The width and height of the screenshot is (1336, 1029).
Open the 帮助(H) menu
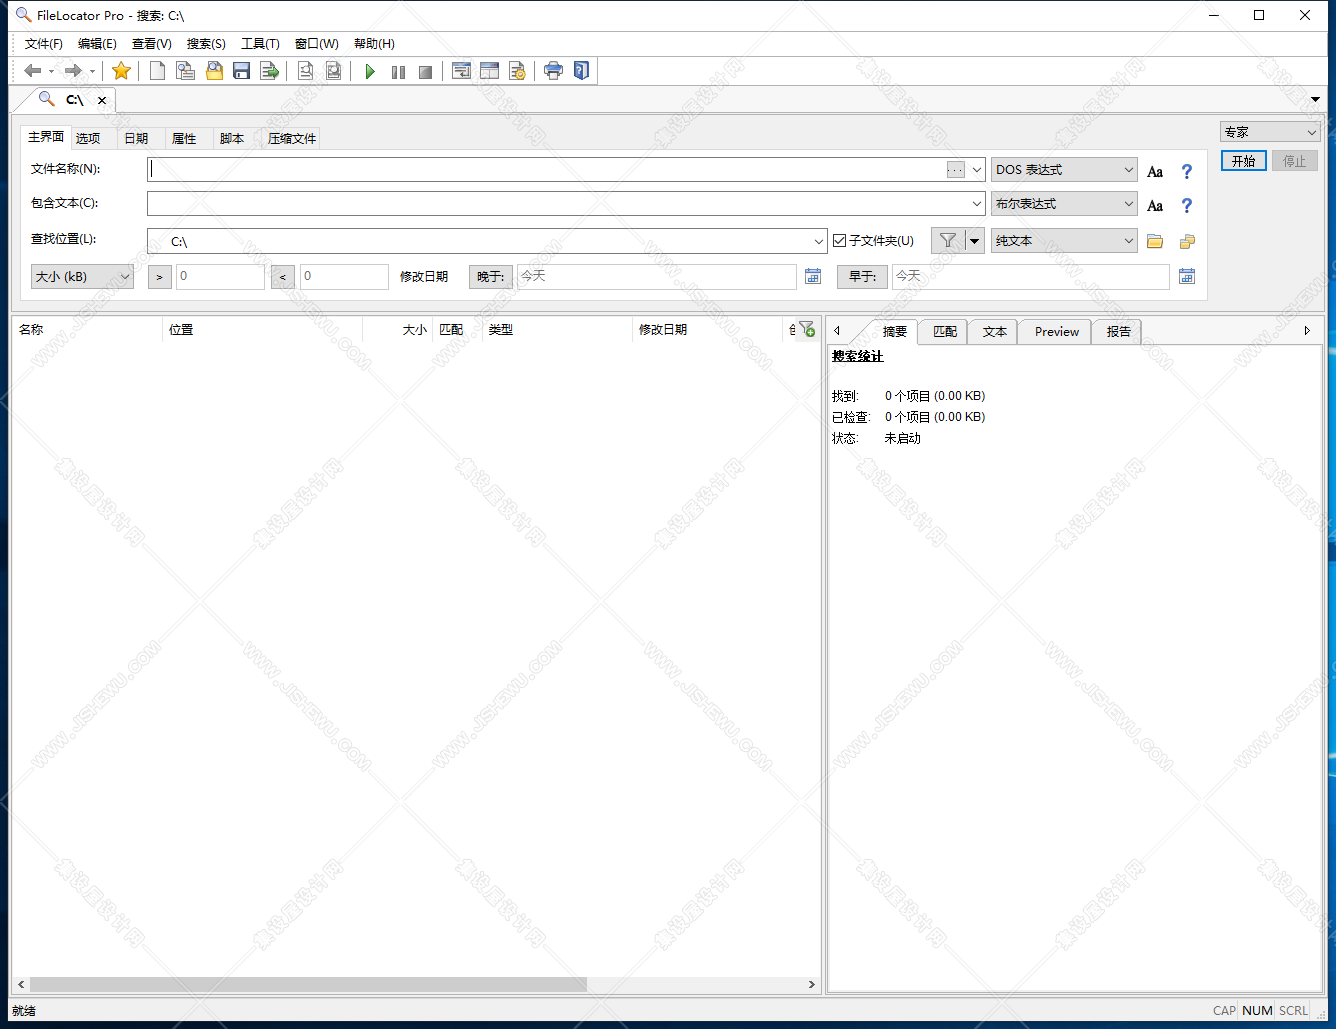(374, 44)
